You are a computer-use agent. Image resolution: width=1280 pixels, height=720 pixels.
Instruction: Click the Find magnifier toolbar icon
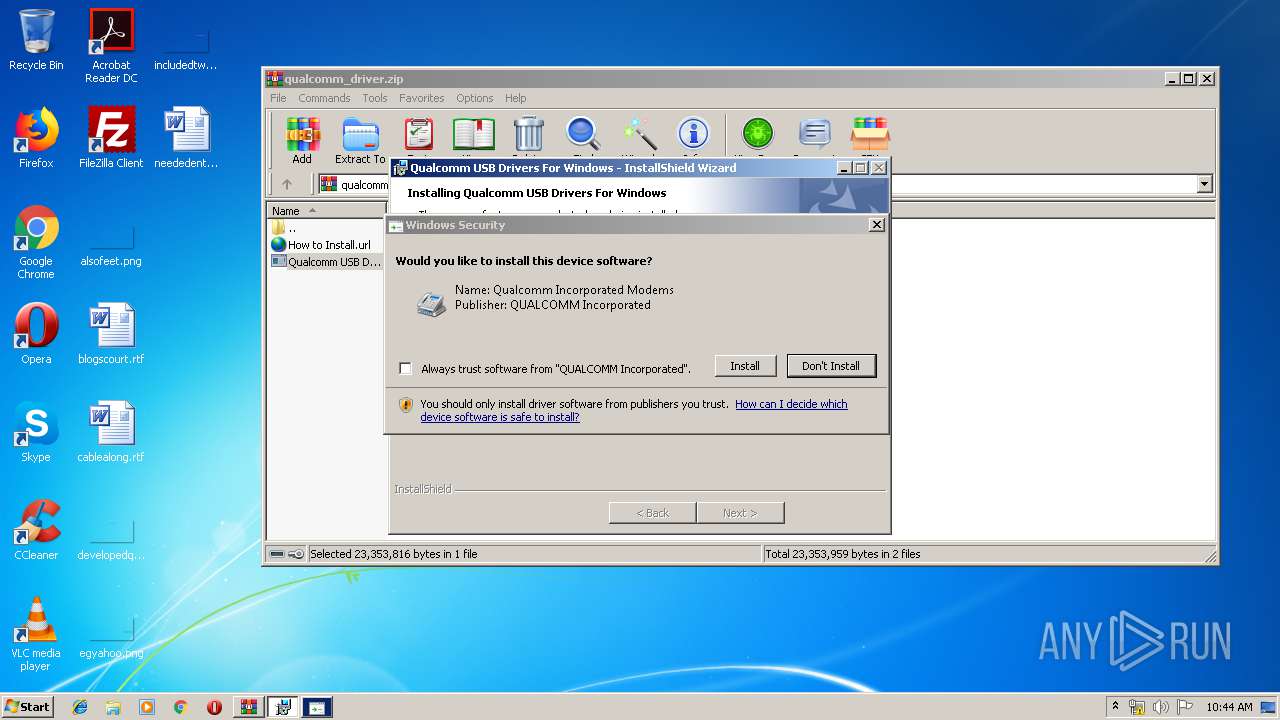tap(583, 134)
